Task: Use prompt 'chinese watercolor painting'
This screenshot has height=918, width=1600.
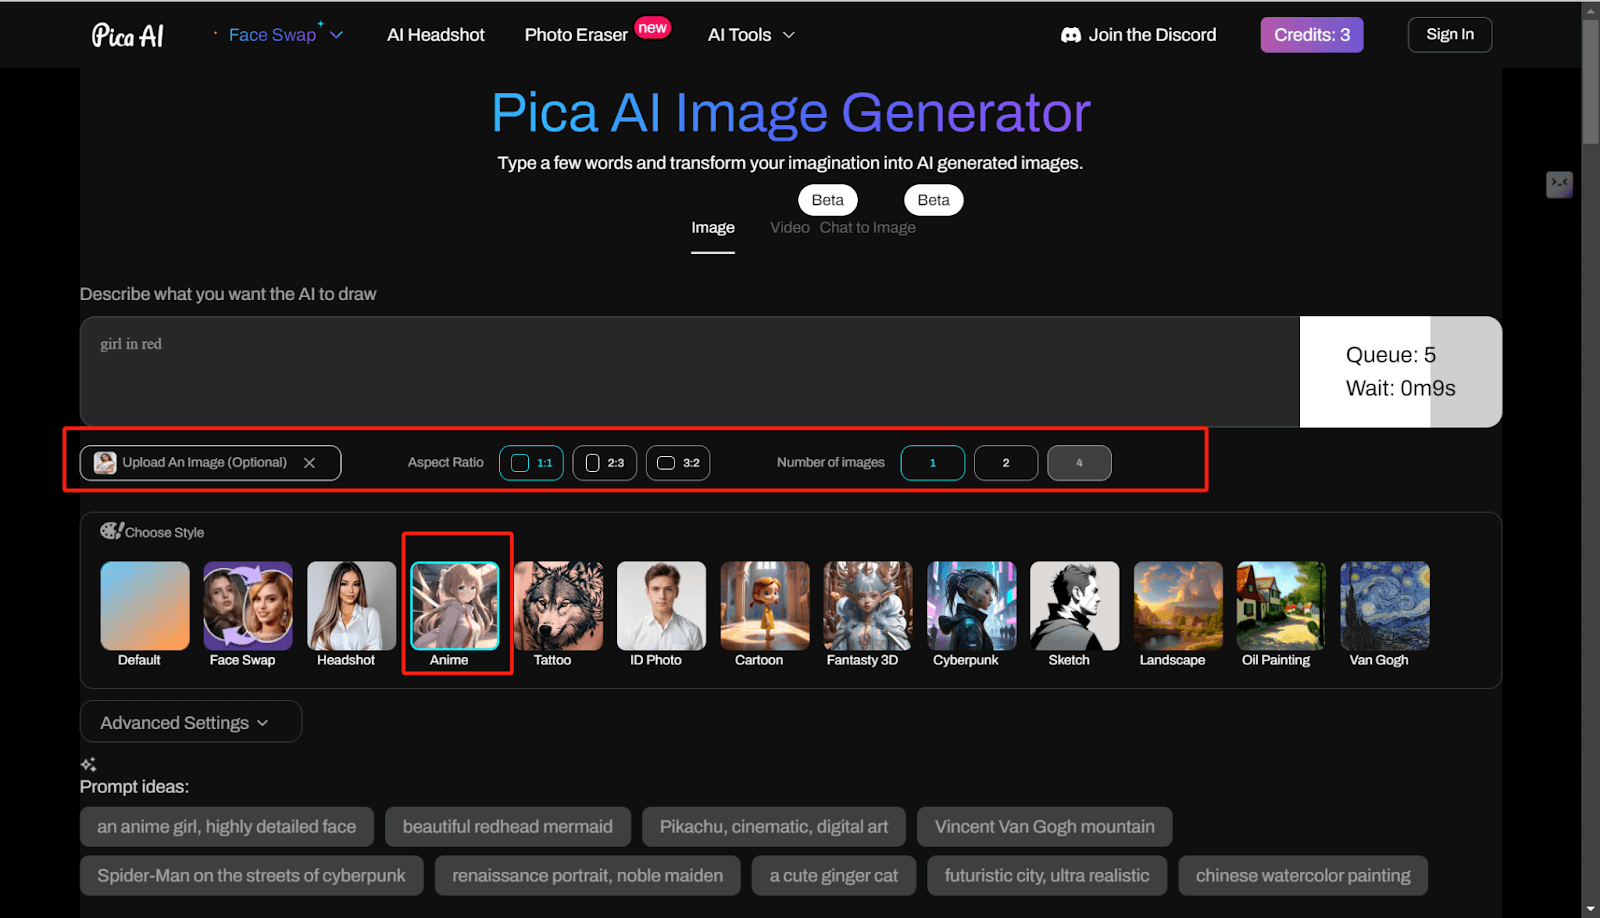Action: (1303, 876)
